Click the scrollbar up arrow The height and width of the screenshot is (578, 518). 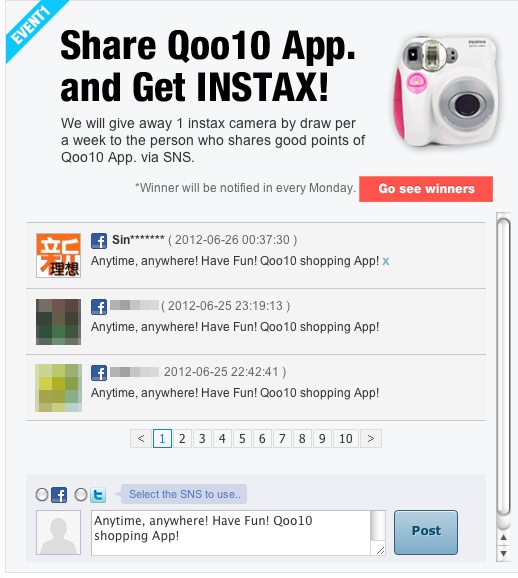click(x=503, y=537)
